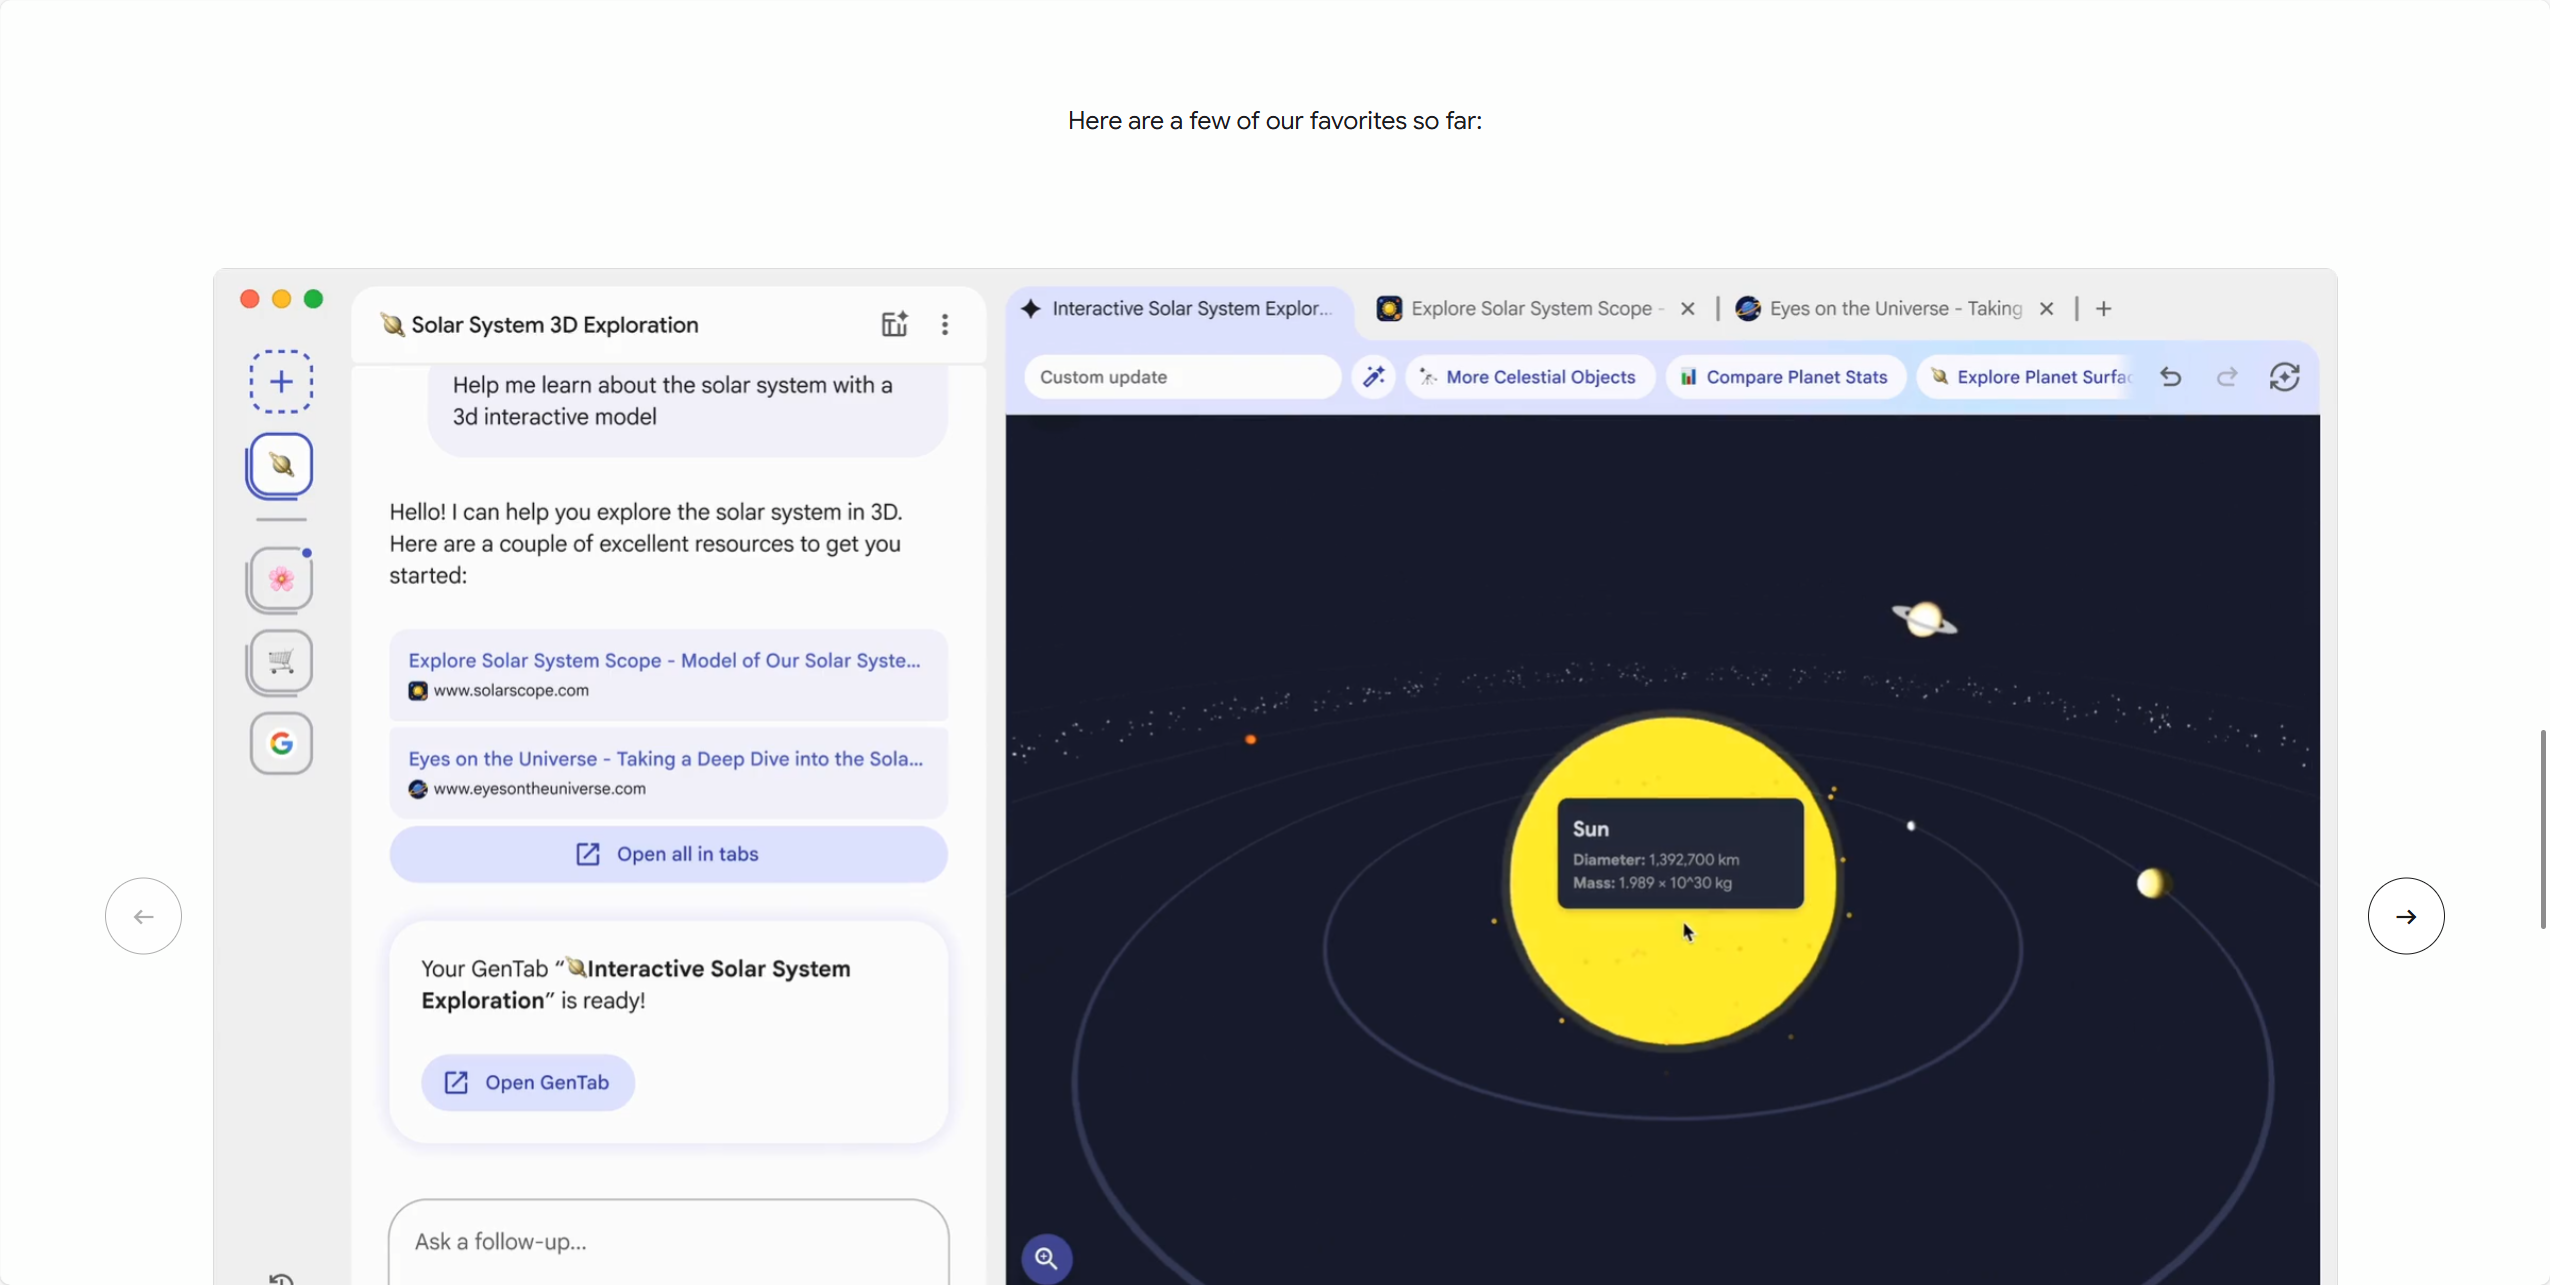Close the Eyes on the Universe tab
The height and width of the screenshot is (1285, 2550).
point(2047,309)
